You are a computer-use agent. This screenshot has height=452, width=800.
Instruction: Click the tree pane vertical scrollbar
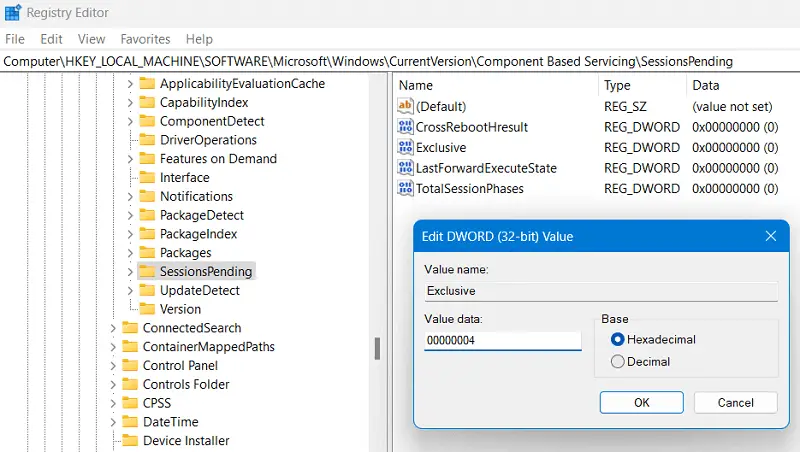(377, 348)
